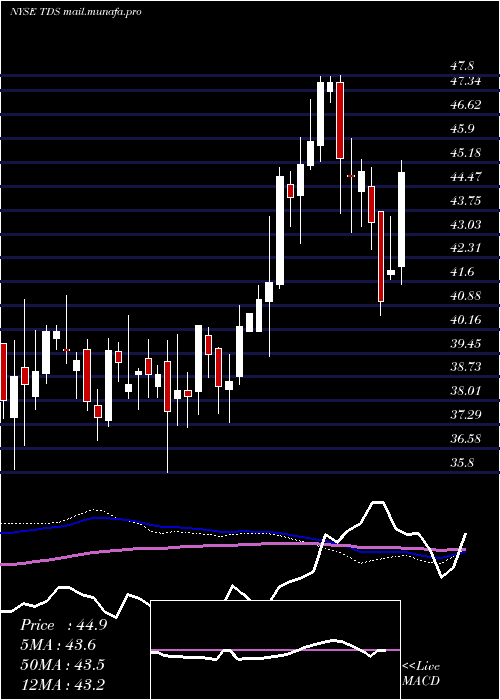Click the 43.75 price axis label
This screenshot has width=500, height=700.
pyautogui.click(x=465, y=200)
